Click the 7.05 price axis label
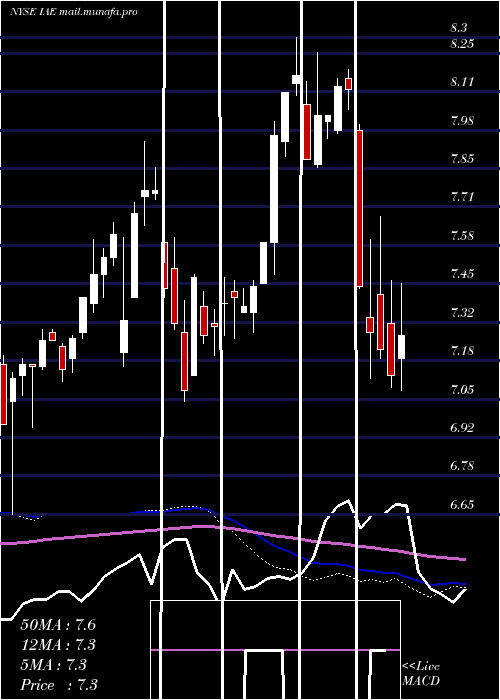The image size is (500, 700). pyautogui.click(x=462, y=390)
